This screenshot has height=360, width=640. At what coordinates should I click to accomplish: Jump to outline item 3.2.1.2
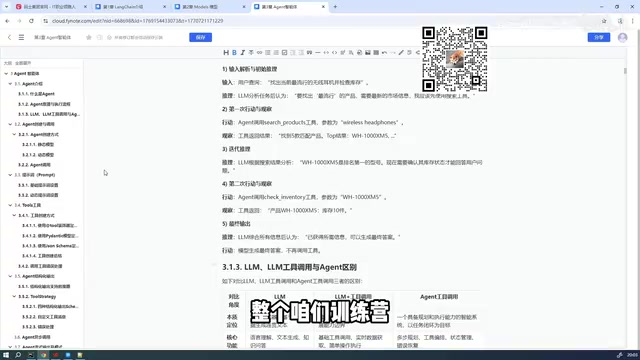click(38, 155)
